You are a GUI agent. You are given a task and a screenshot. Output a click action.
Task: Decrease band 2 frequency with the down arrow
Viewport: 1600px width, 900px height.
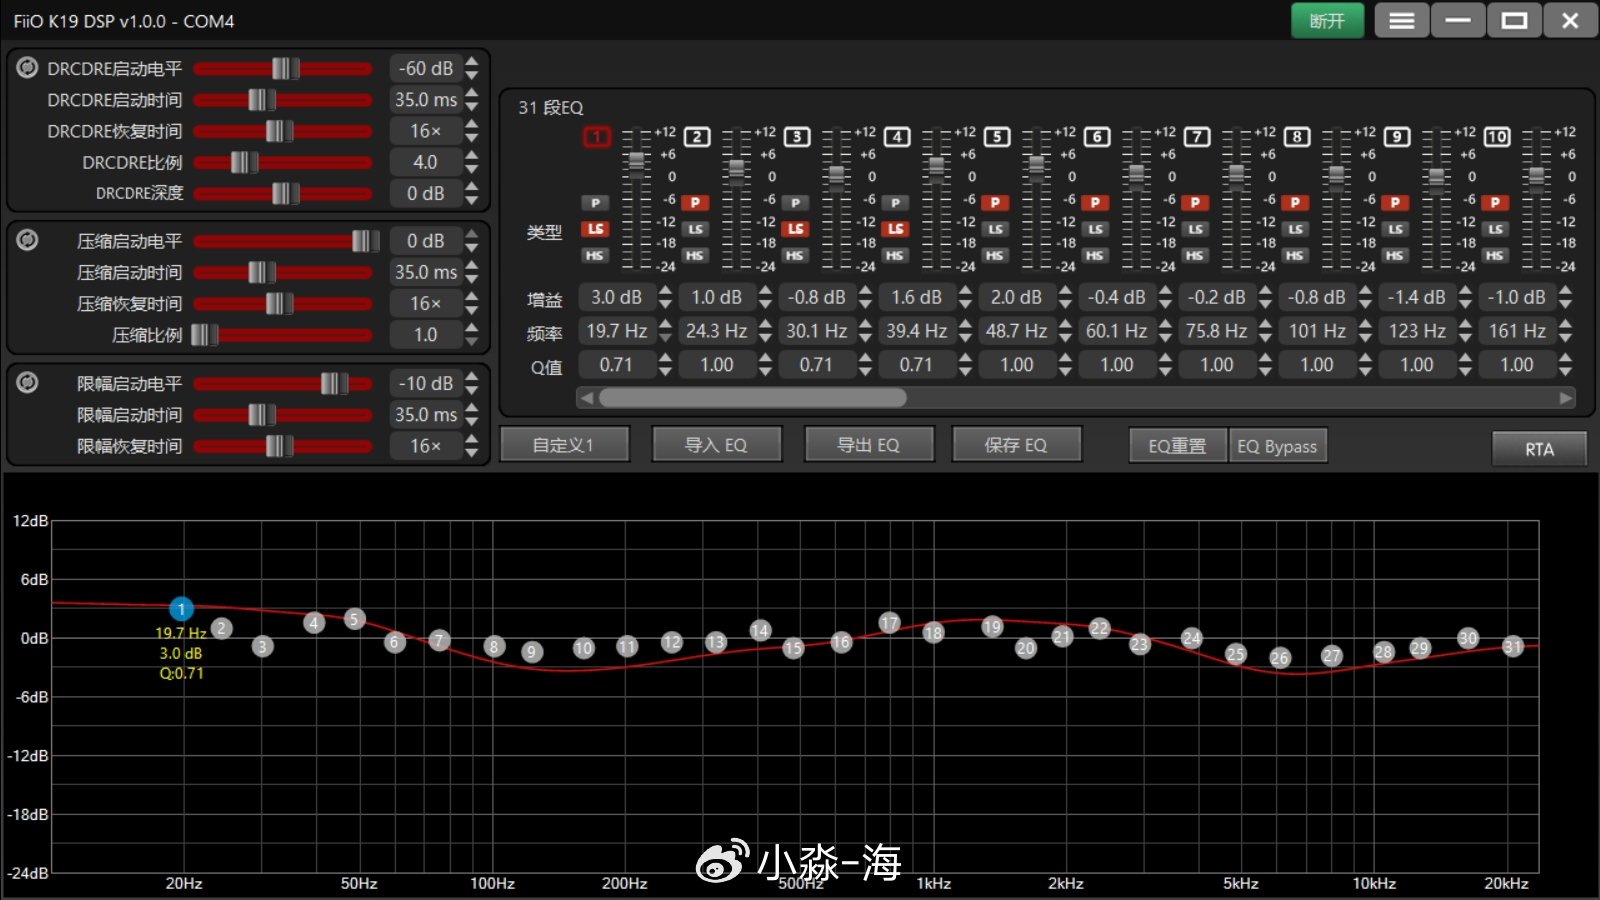766,338
